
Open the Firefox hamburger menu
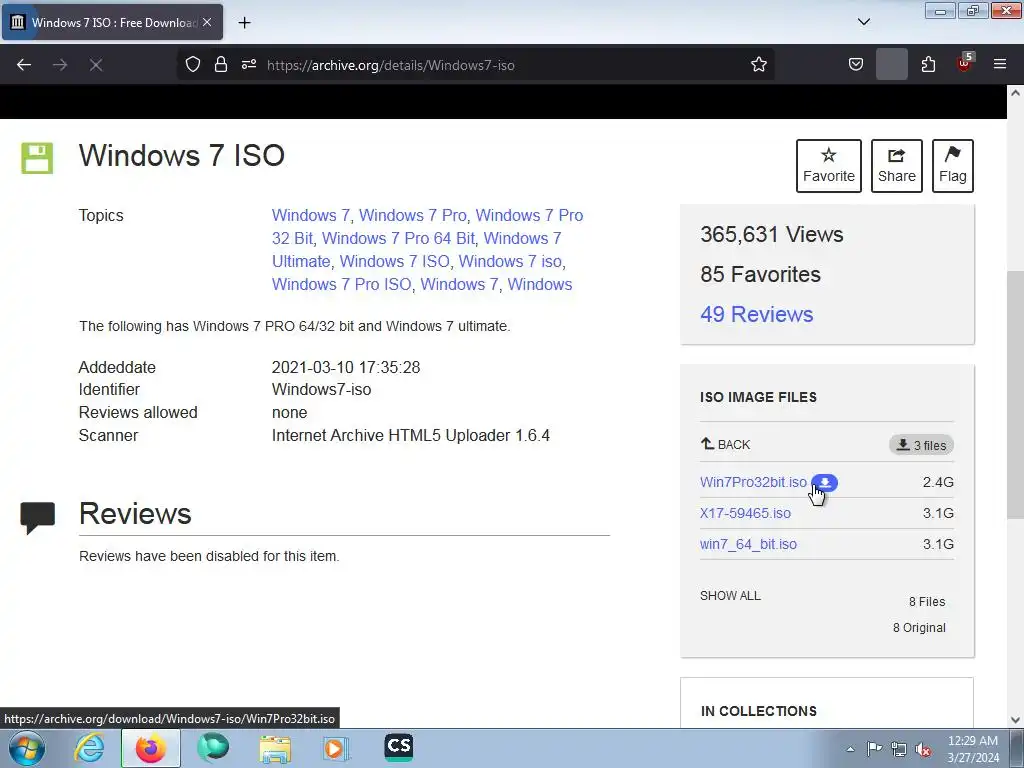tap(1000, 65)
